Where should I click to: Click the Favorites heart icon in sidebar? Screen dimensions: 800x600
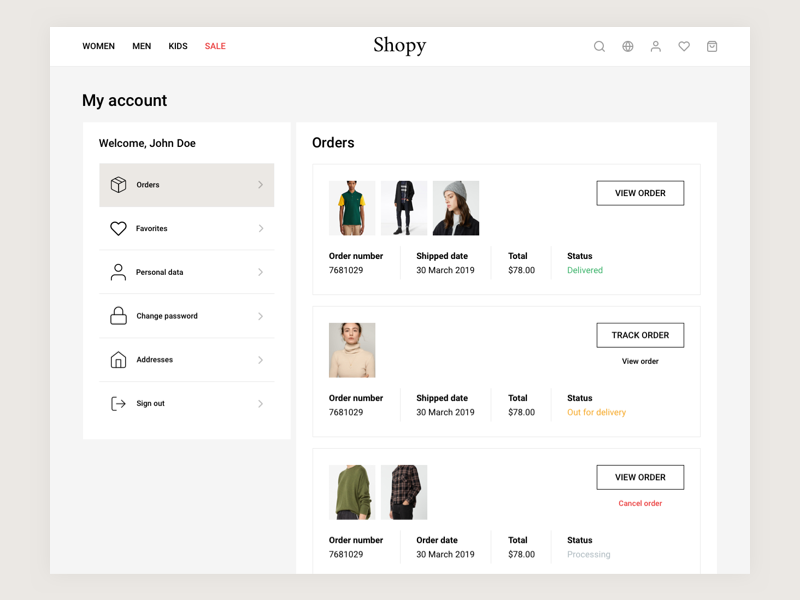(x=117, y=228)
